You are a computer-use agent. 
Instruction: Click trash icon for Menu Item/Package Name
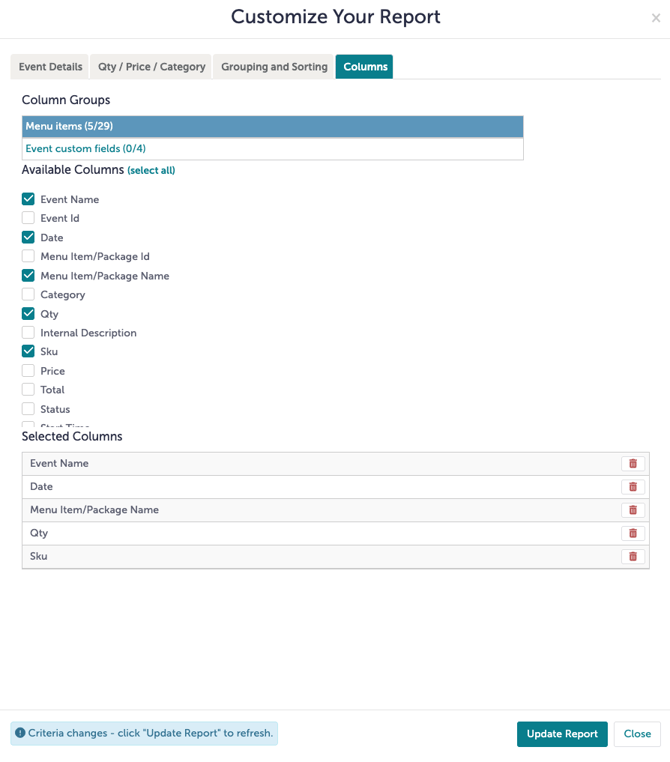click(632, 510)
